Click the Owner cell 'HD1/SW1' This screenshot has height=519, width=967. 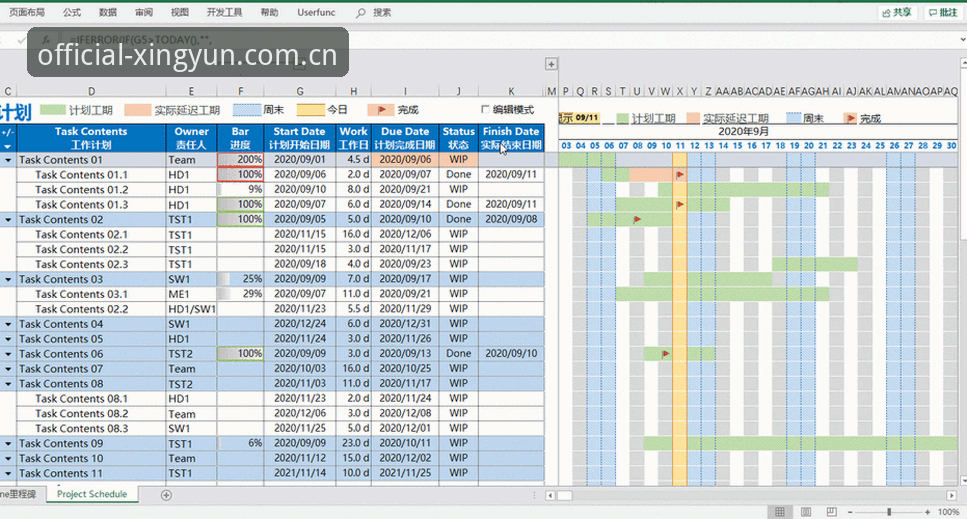(192, 309)
